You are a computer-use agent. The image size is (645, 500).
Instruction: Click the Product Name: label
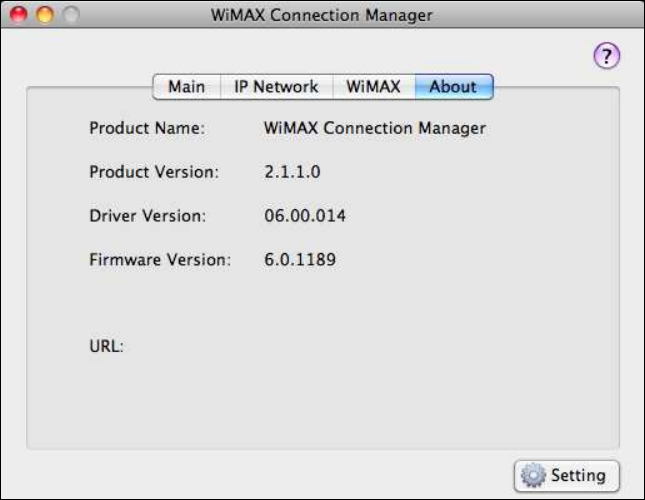click(147, 128)
